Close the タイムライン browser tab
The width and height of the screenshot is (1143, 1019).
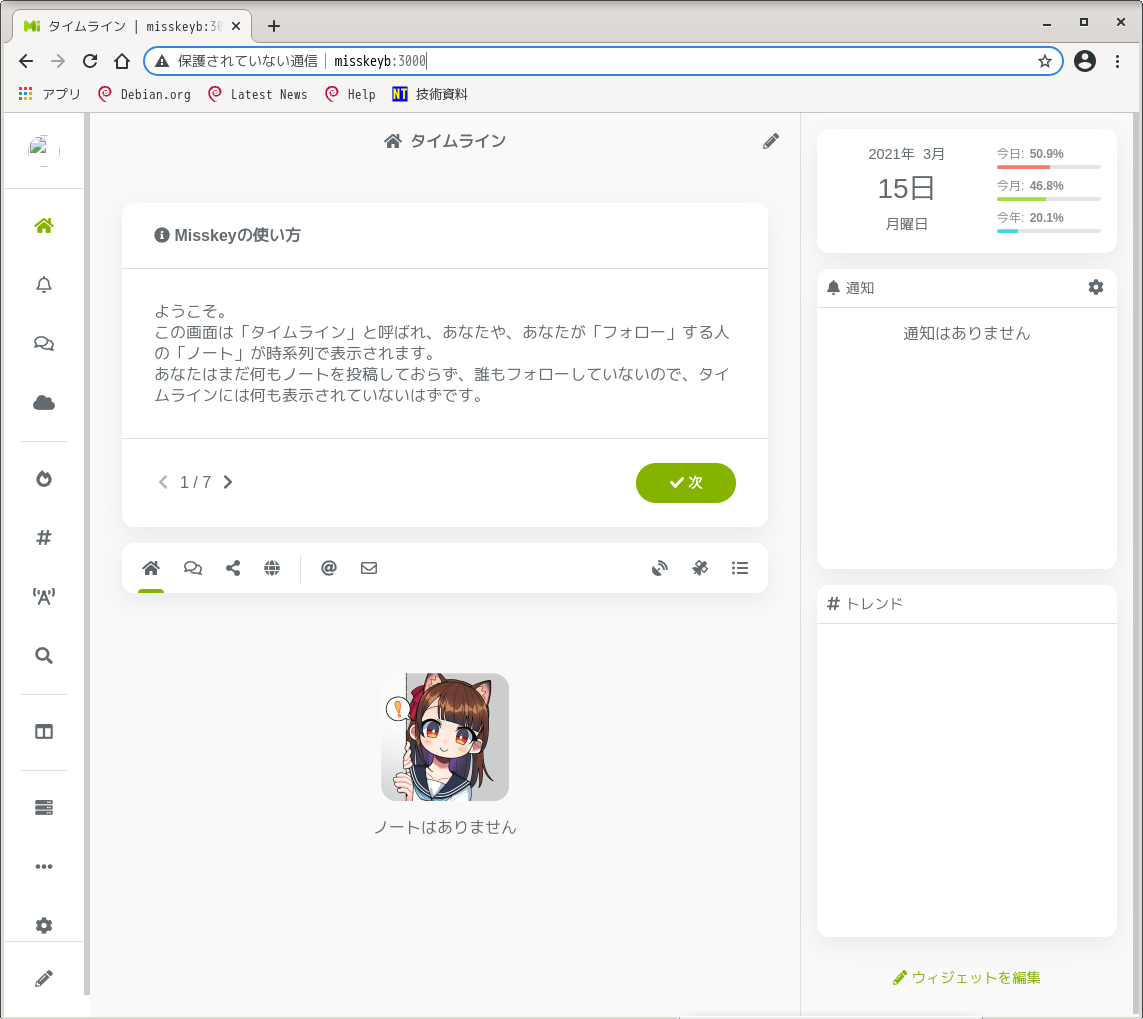tap(235, 26)
